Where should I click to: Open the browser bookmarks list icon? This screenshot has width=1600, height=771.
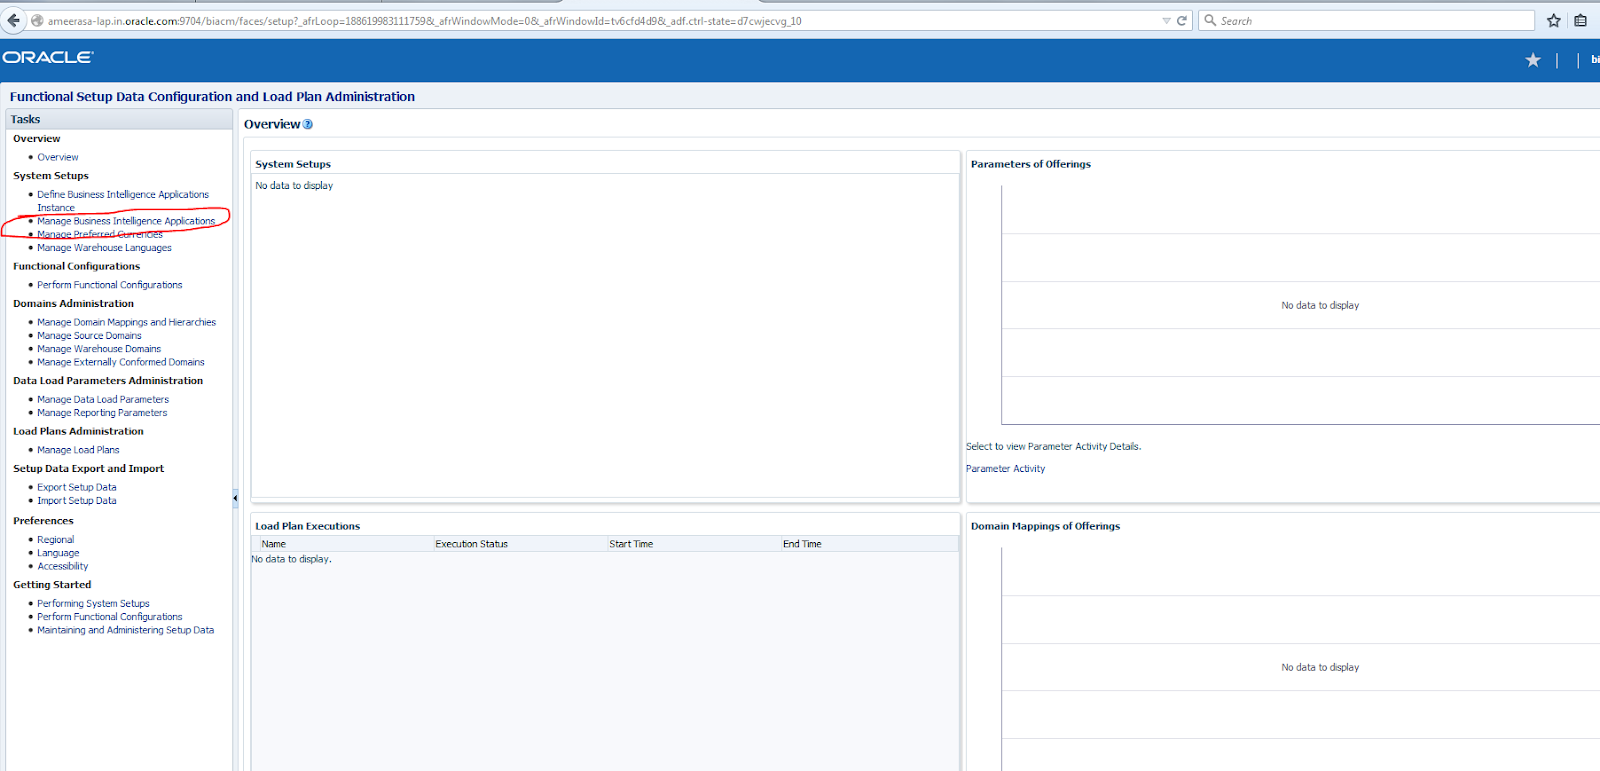coord(1580,20)
